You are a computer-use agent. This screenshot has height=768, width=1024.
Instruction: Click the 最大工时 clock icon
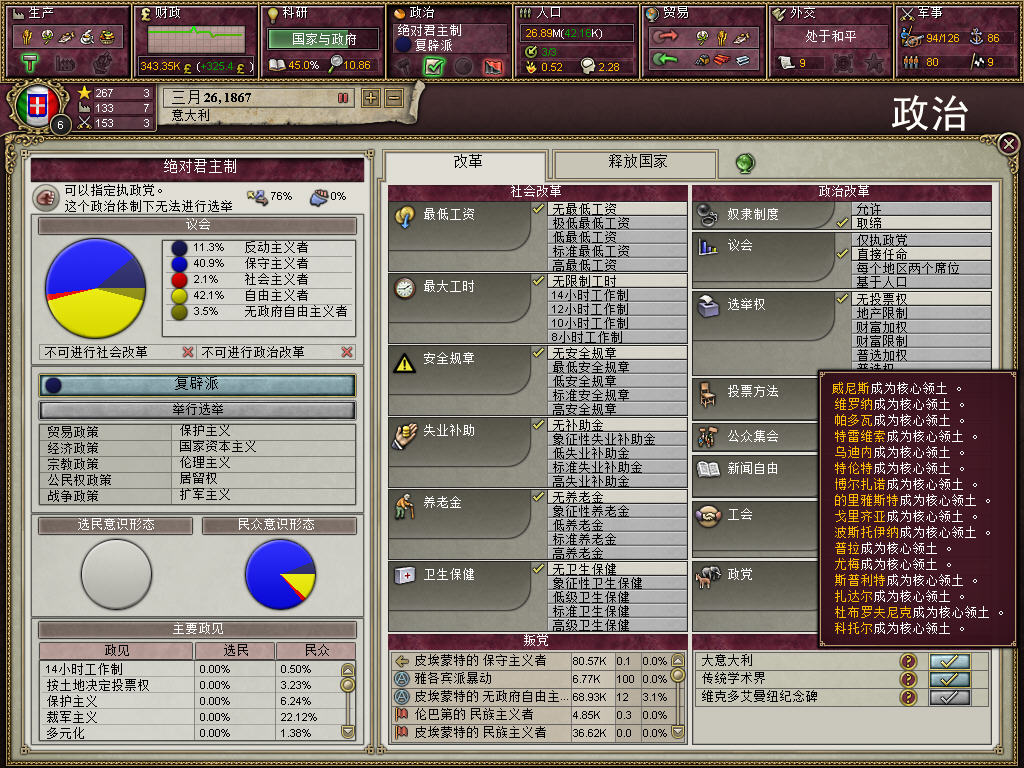(x=405, y=287)
